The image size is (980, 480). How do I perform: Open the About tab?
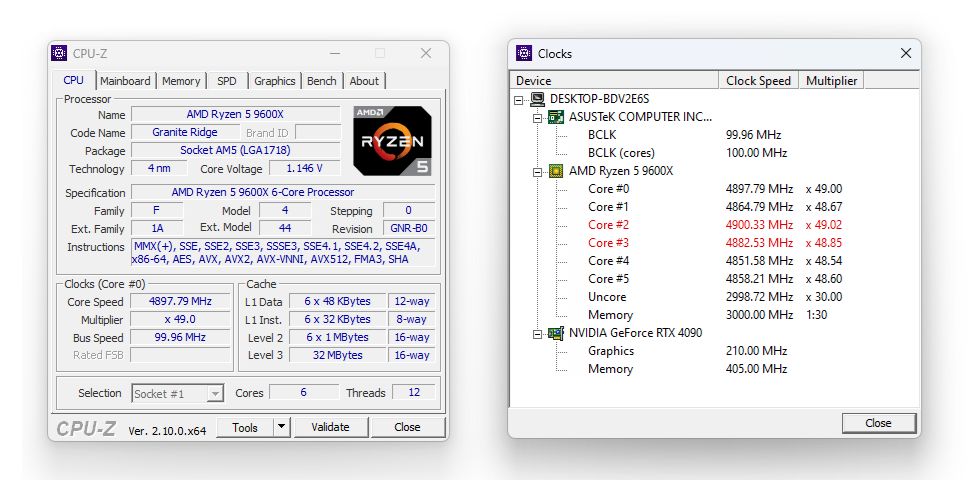click(364, 81)
